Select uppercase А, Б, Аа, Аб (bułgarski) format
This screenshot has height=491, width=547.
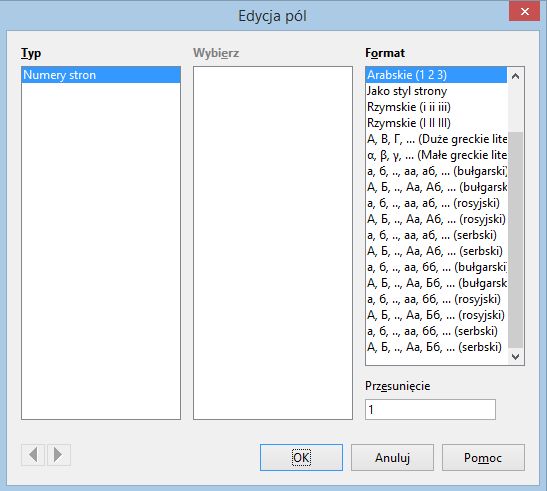pos(436,187)
